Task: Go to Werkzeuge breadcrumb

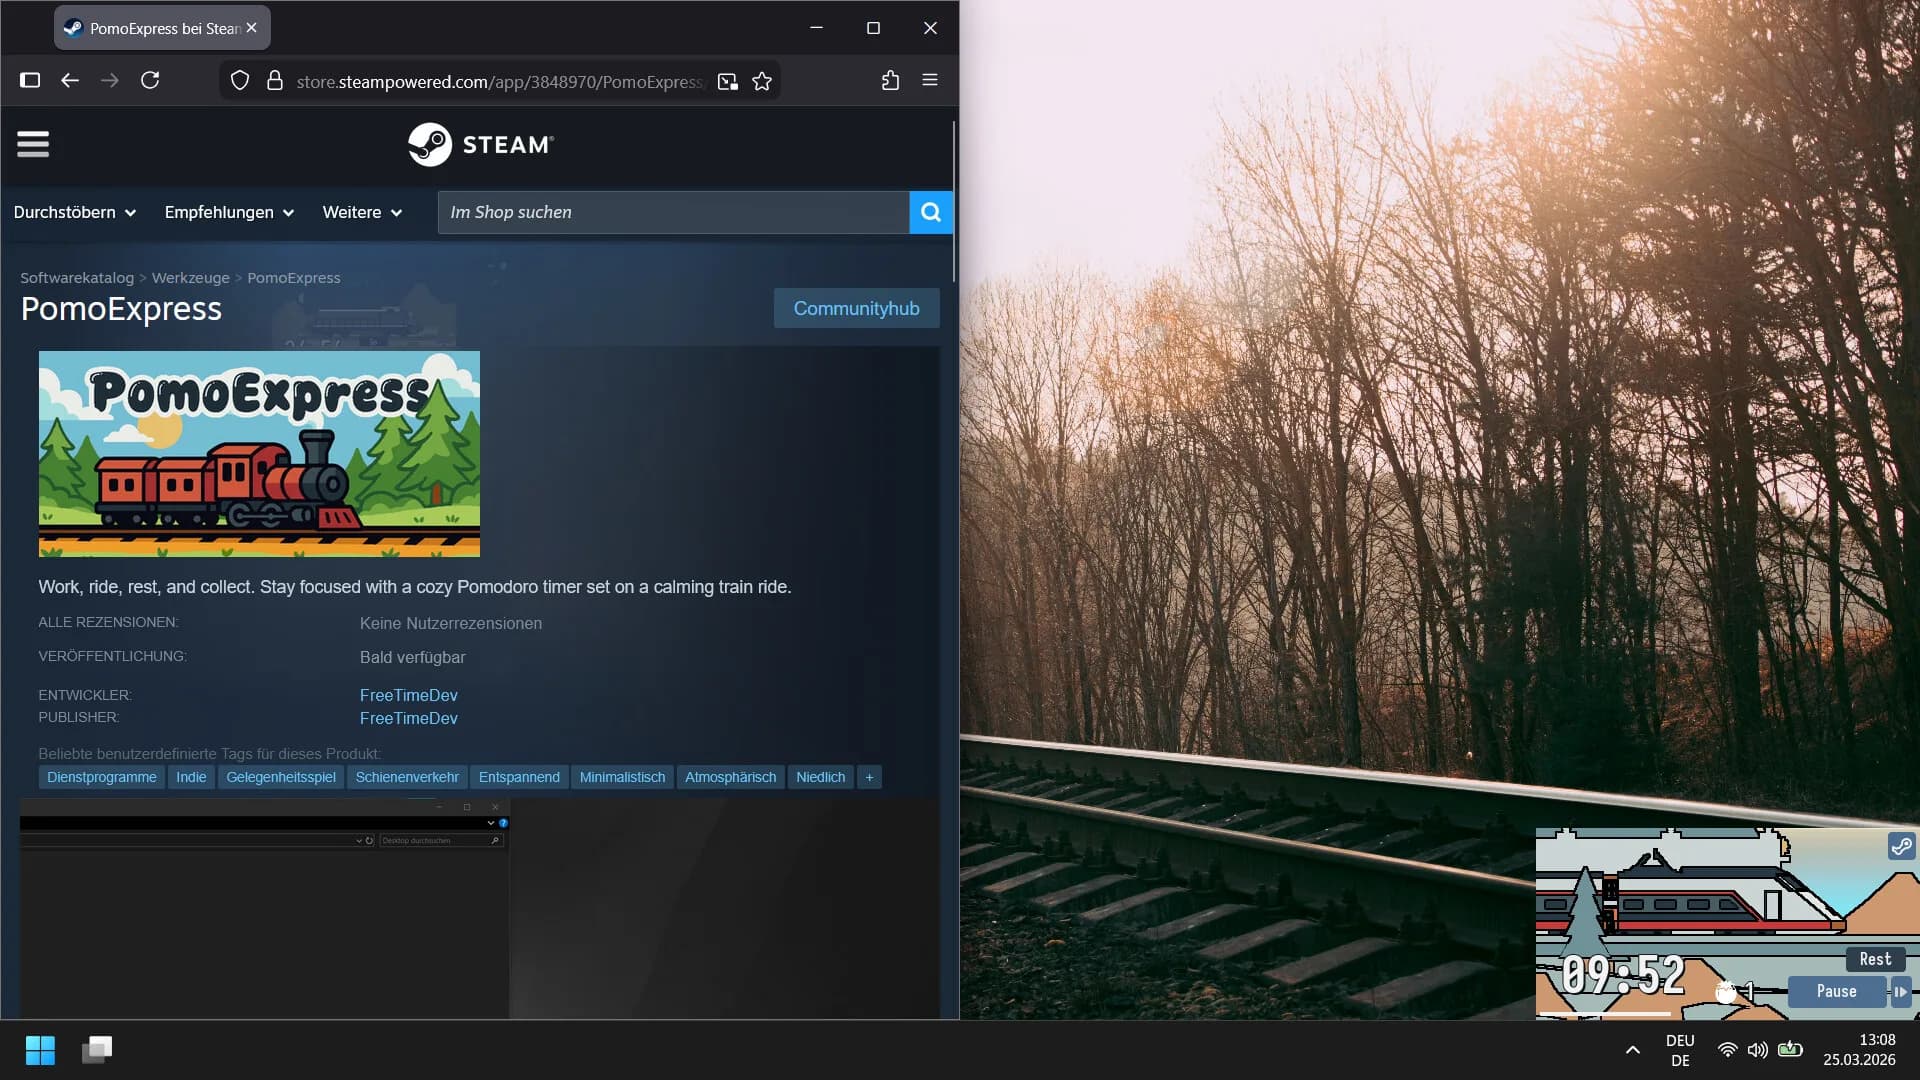Action: click(191, 278)
